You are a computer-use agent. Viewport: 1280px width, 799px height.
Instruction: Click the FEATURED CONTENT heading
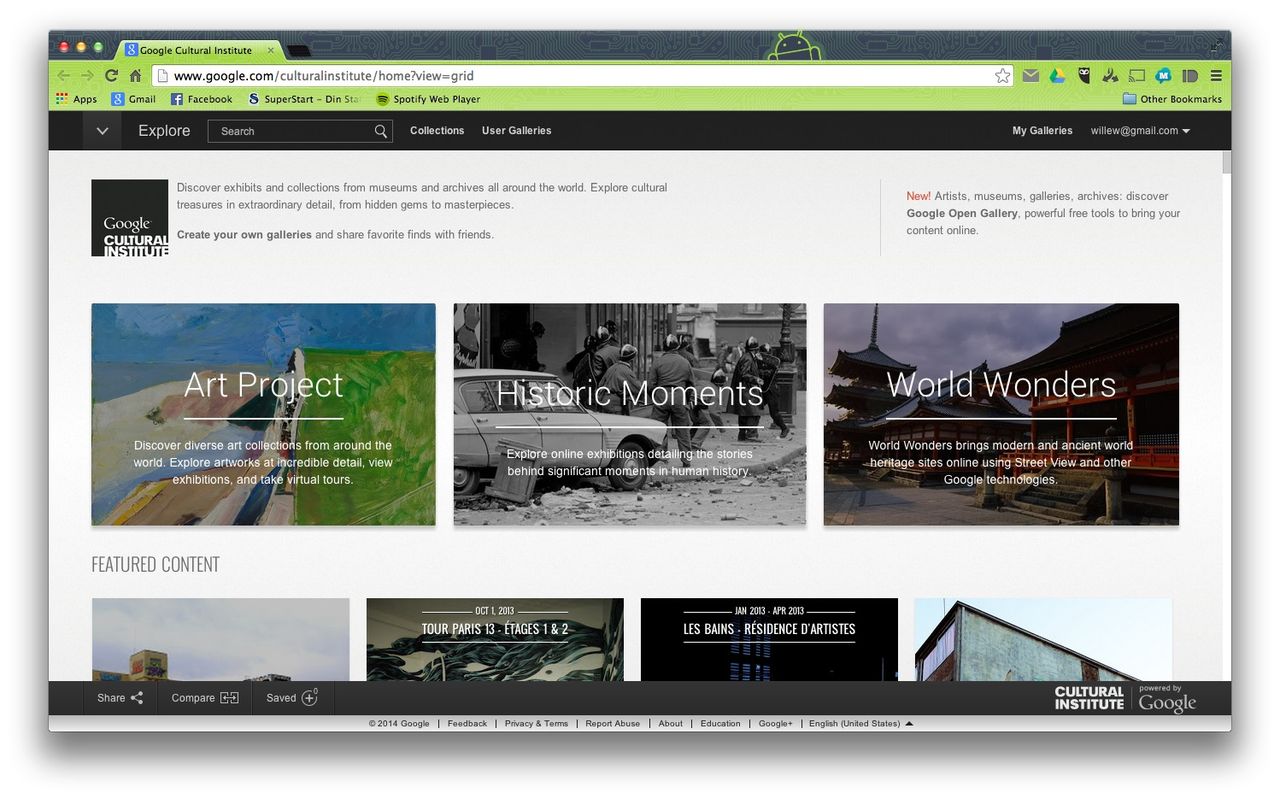155,565
